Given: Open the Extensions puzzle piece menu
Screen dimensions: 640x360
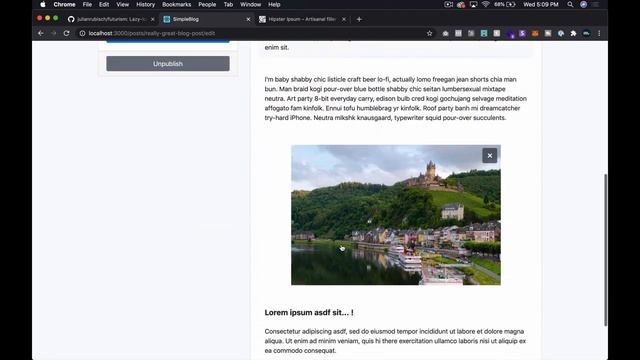Looking at the screenshot, I should click(573, 33).
